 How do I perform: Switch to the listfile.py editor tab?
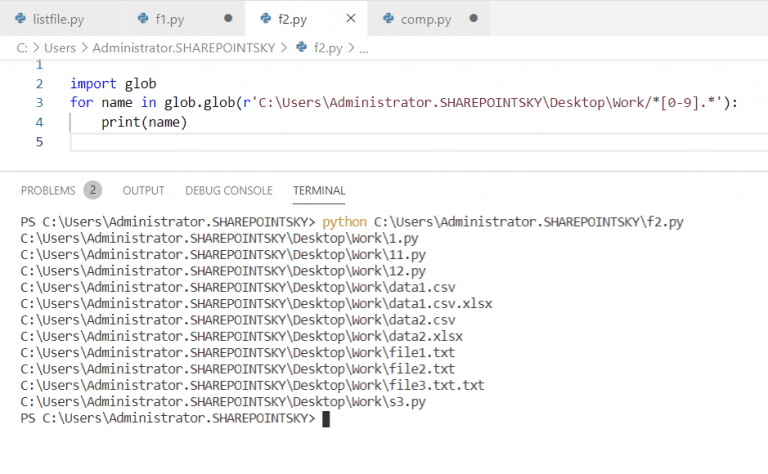[x=59, y=19]
